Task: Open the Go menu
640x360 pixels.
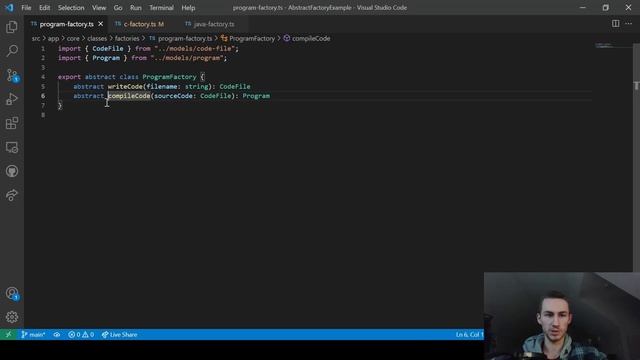Action: pyautogui.click(x=118, y=8)
